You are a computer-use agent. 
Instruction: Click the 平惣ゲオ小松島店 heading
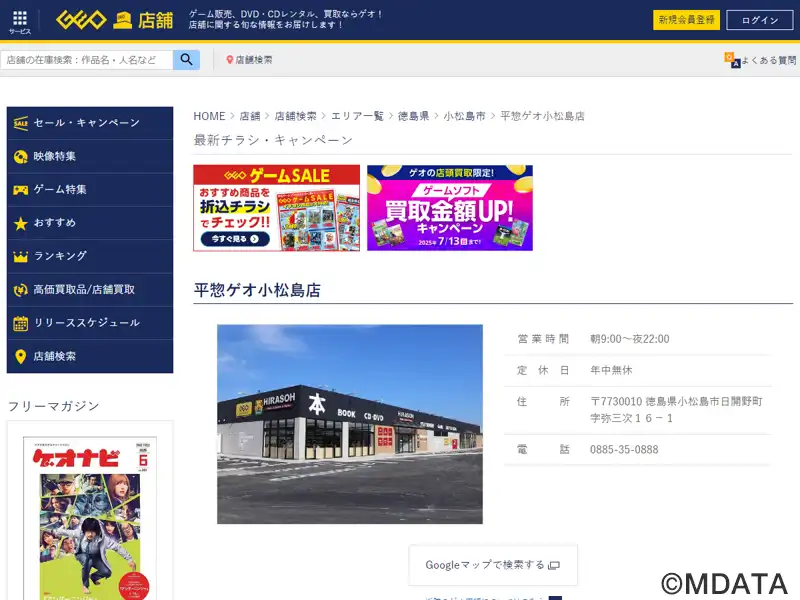(x=257, y=290)
